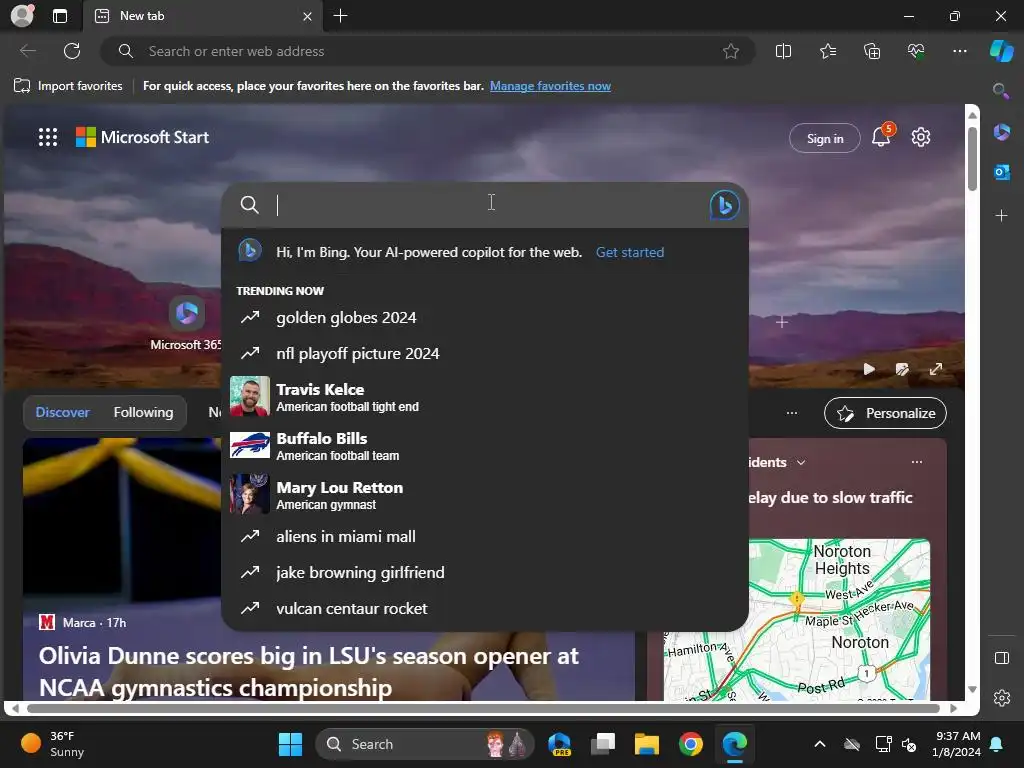Open weather widget 36°F Sunny
1024x768 pixels.
pyautogui.click(x=52, y=744)
